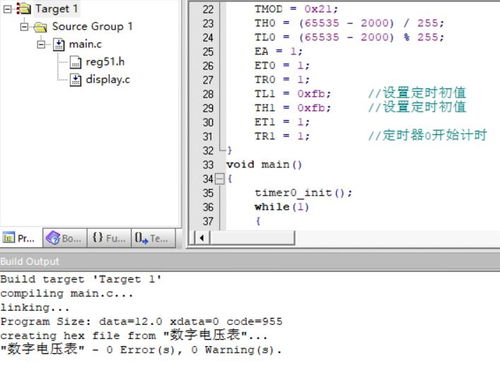Click the 'while(1)' statement
Screen dimensions: 500x366
point(282,207)
